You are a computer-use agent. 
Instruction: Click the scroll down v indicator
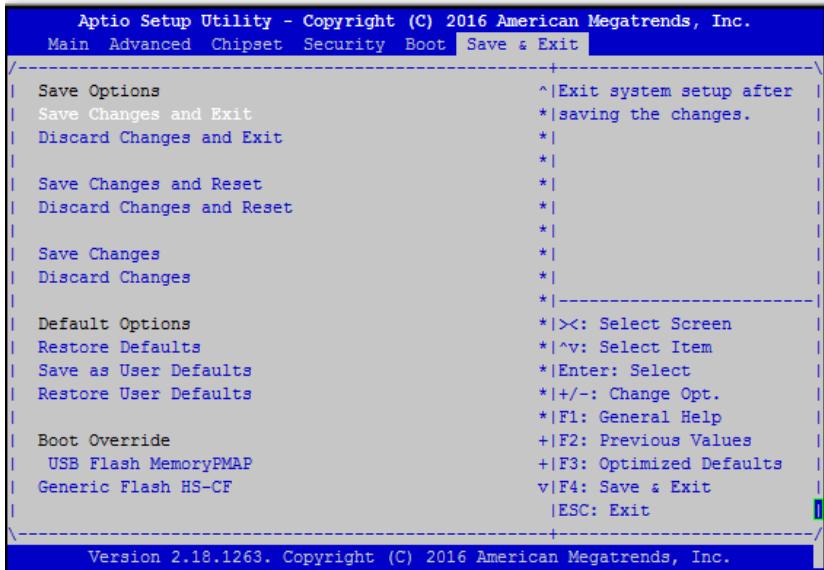click(x=543, y=488)
